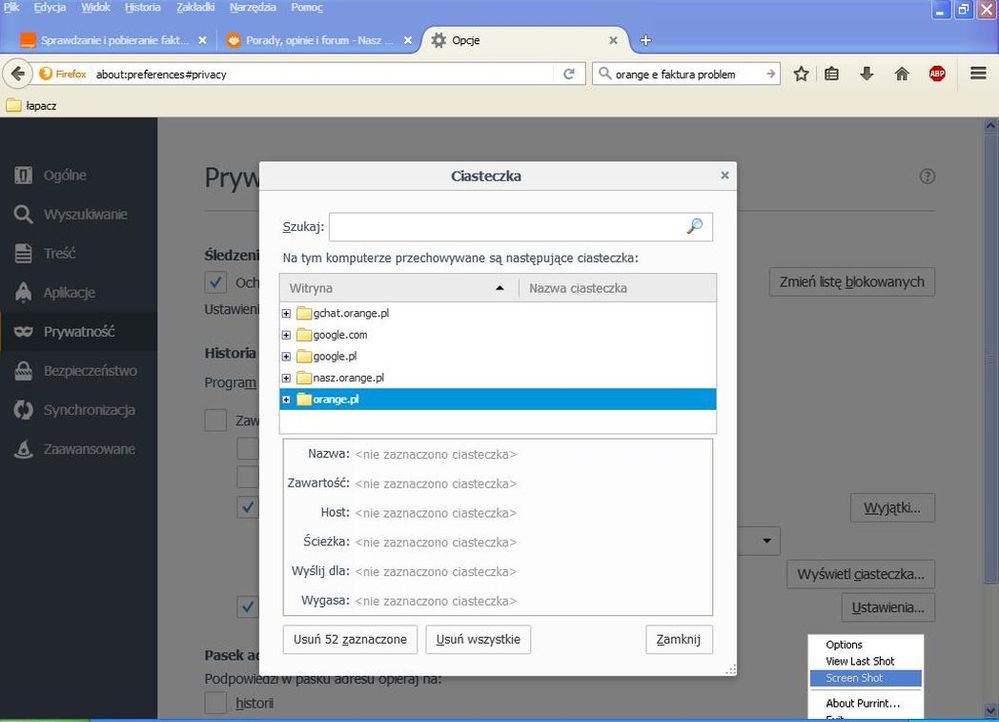Viewport: 999px width, 722px height.
Task: Open the bookmarks list icon
Action: coord(832,74)
